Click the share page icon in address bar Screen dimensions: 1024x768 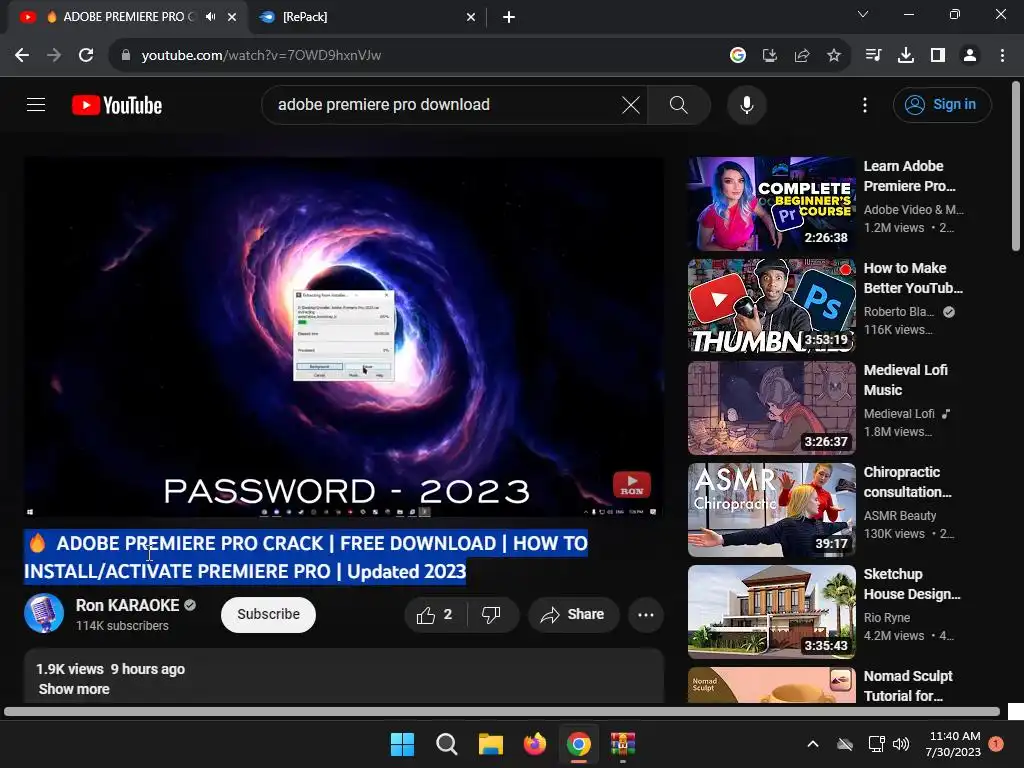point(802,56)
